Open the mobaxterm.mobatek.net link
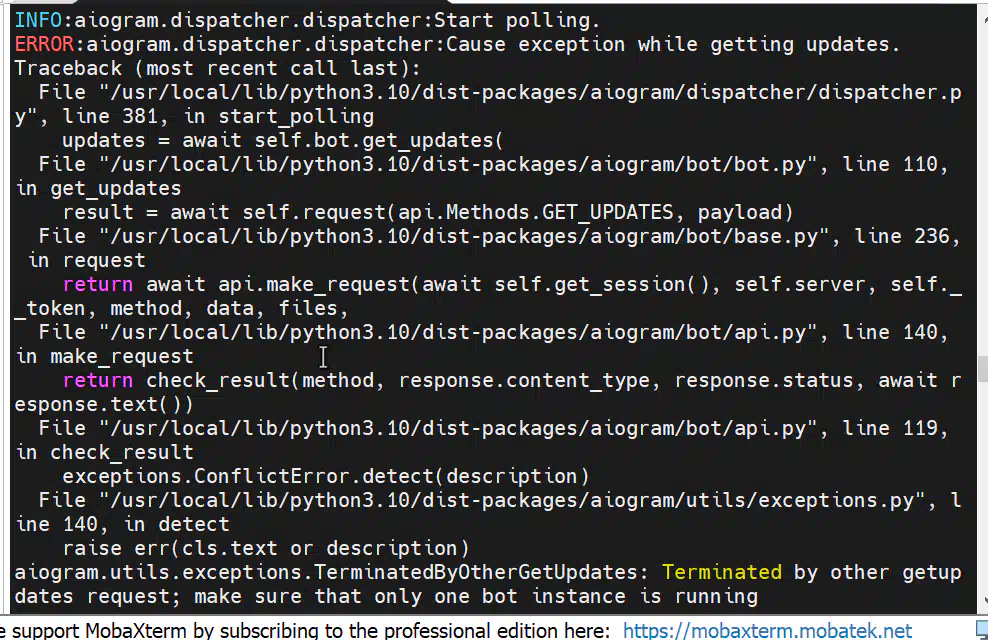Screen dimensions: 988x640 tap(767, 630)
